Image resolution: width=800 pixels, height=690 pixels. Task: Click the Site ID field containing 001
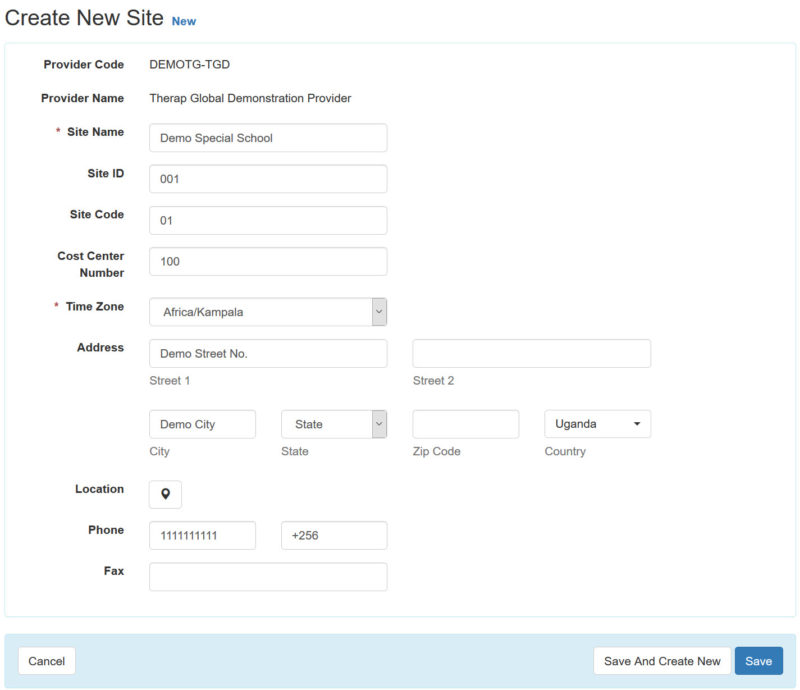(268, 179)
